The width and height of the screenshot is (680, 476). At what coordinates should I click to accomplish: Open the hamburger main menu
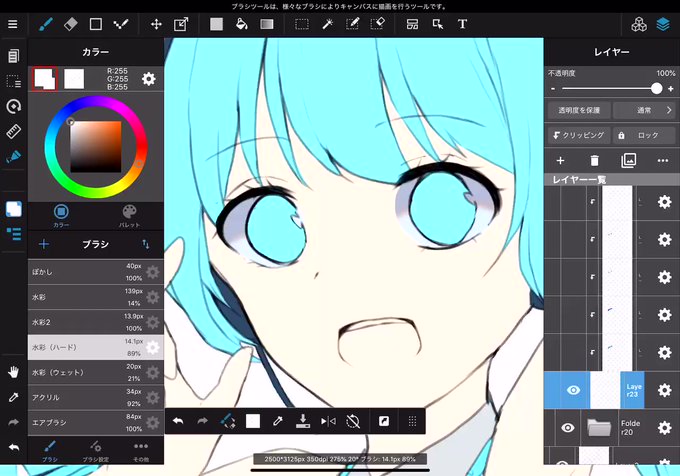coord(13,24)
